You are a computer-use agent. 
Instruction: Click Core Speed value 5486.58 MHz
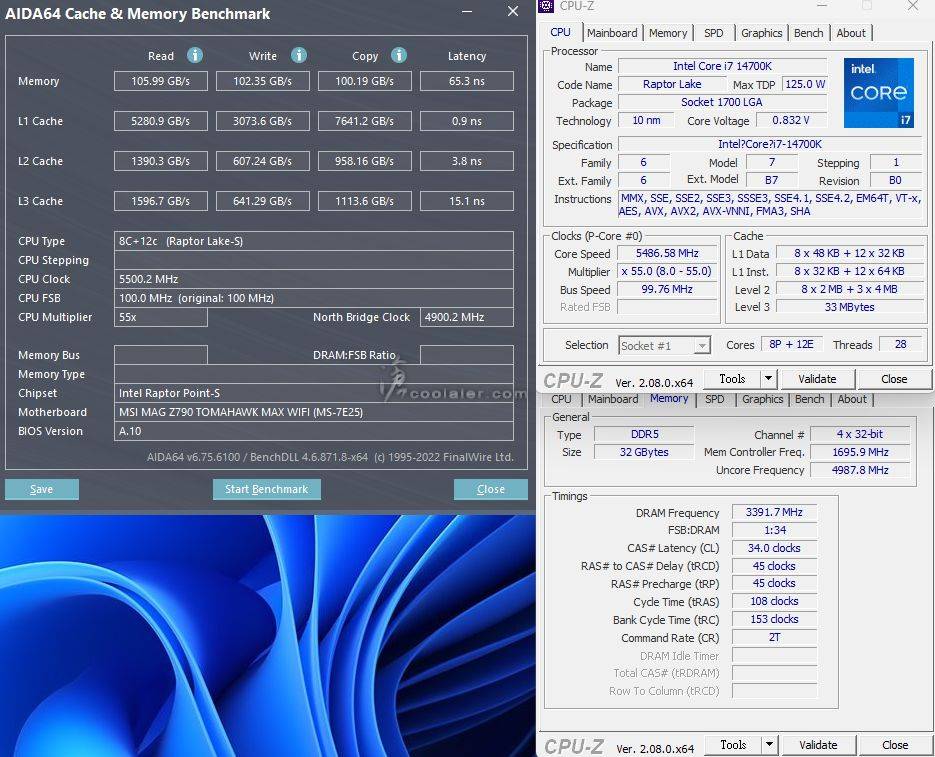click(667, 254)
